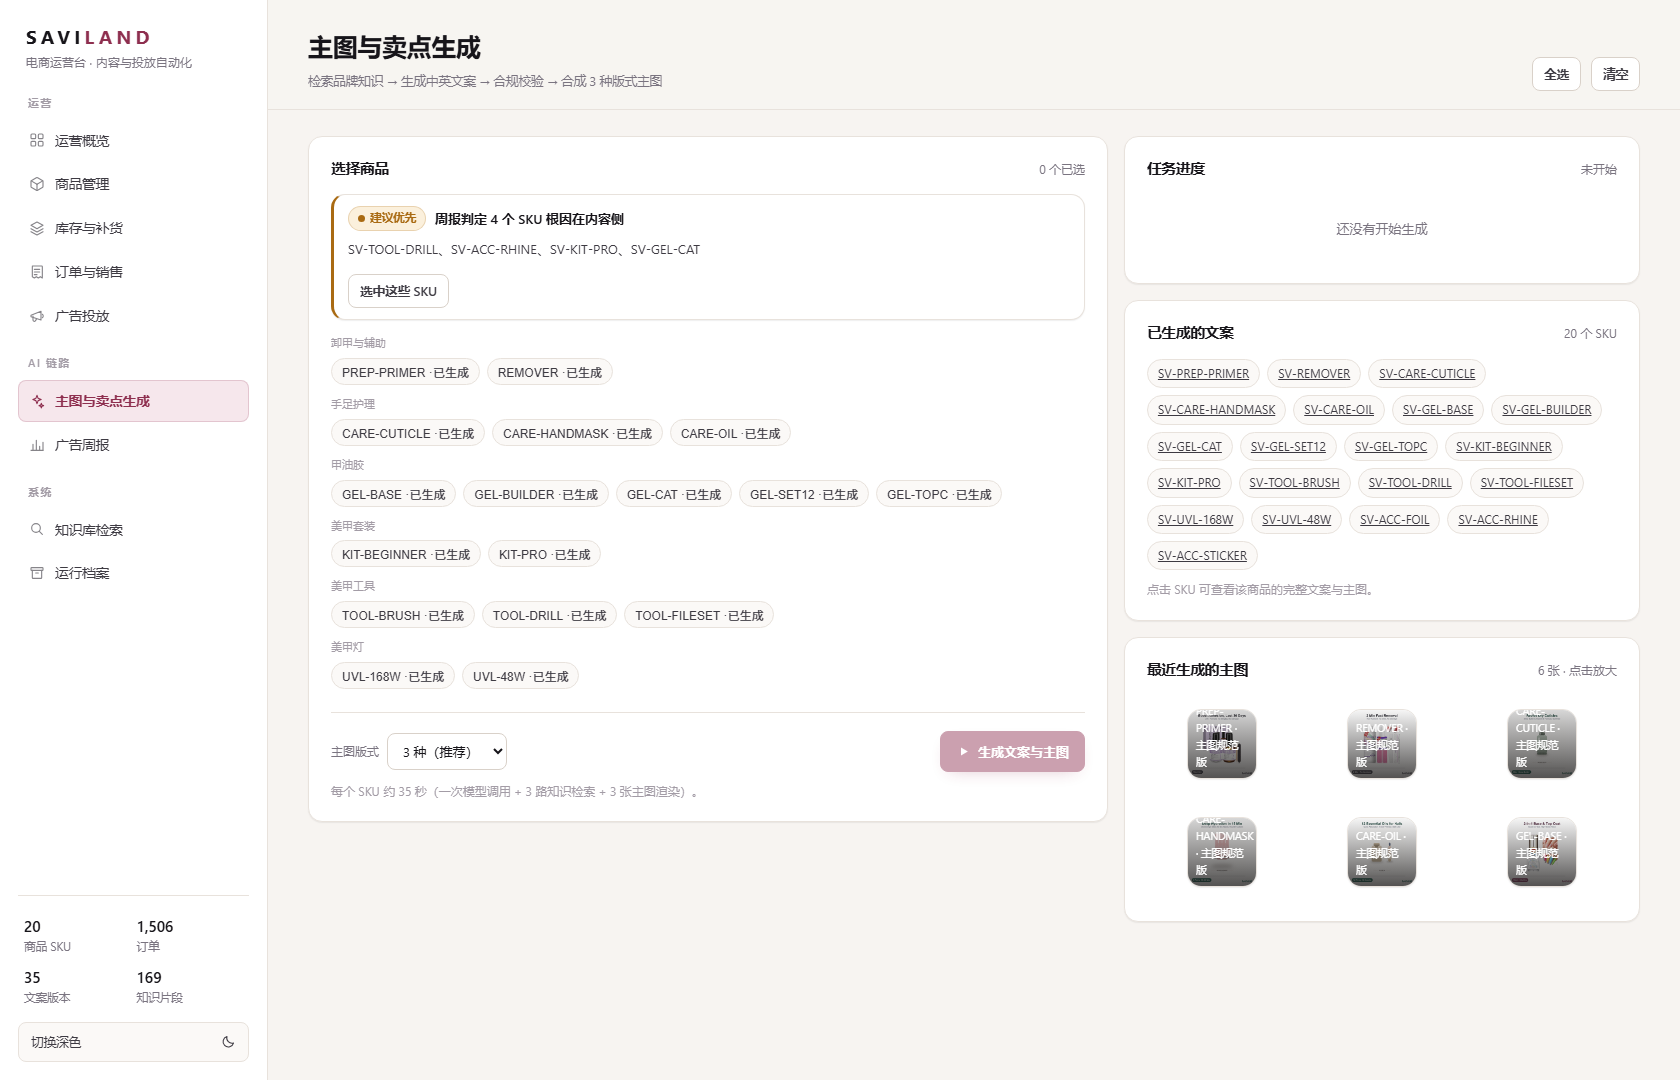Toggle the KIT-PRO product chip
Viewport: 1680px width, 1080px height.
tap(544, 555)
